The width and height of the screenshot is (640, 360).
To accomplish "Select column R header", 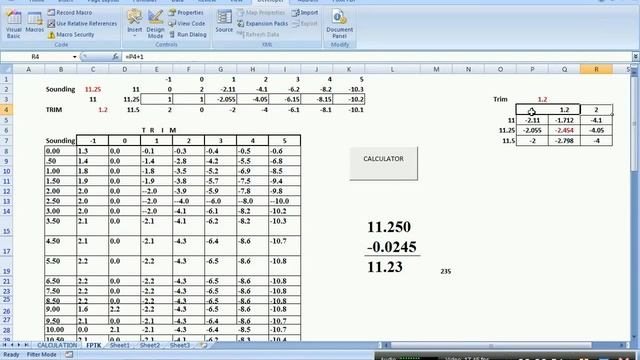I will click(x=596, y=69).
